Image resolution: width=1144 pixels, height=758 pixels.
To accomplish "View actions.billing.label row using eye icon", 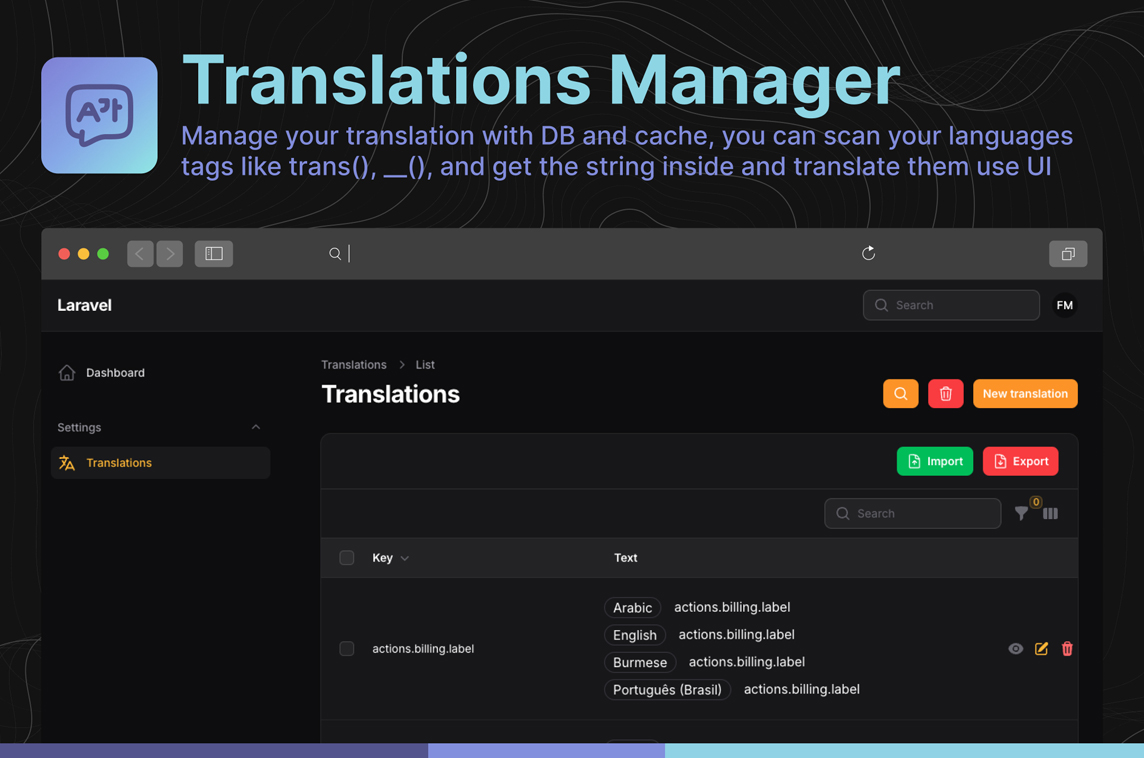I will [1015, 649].
